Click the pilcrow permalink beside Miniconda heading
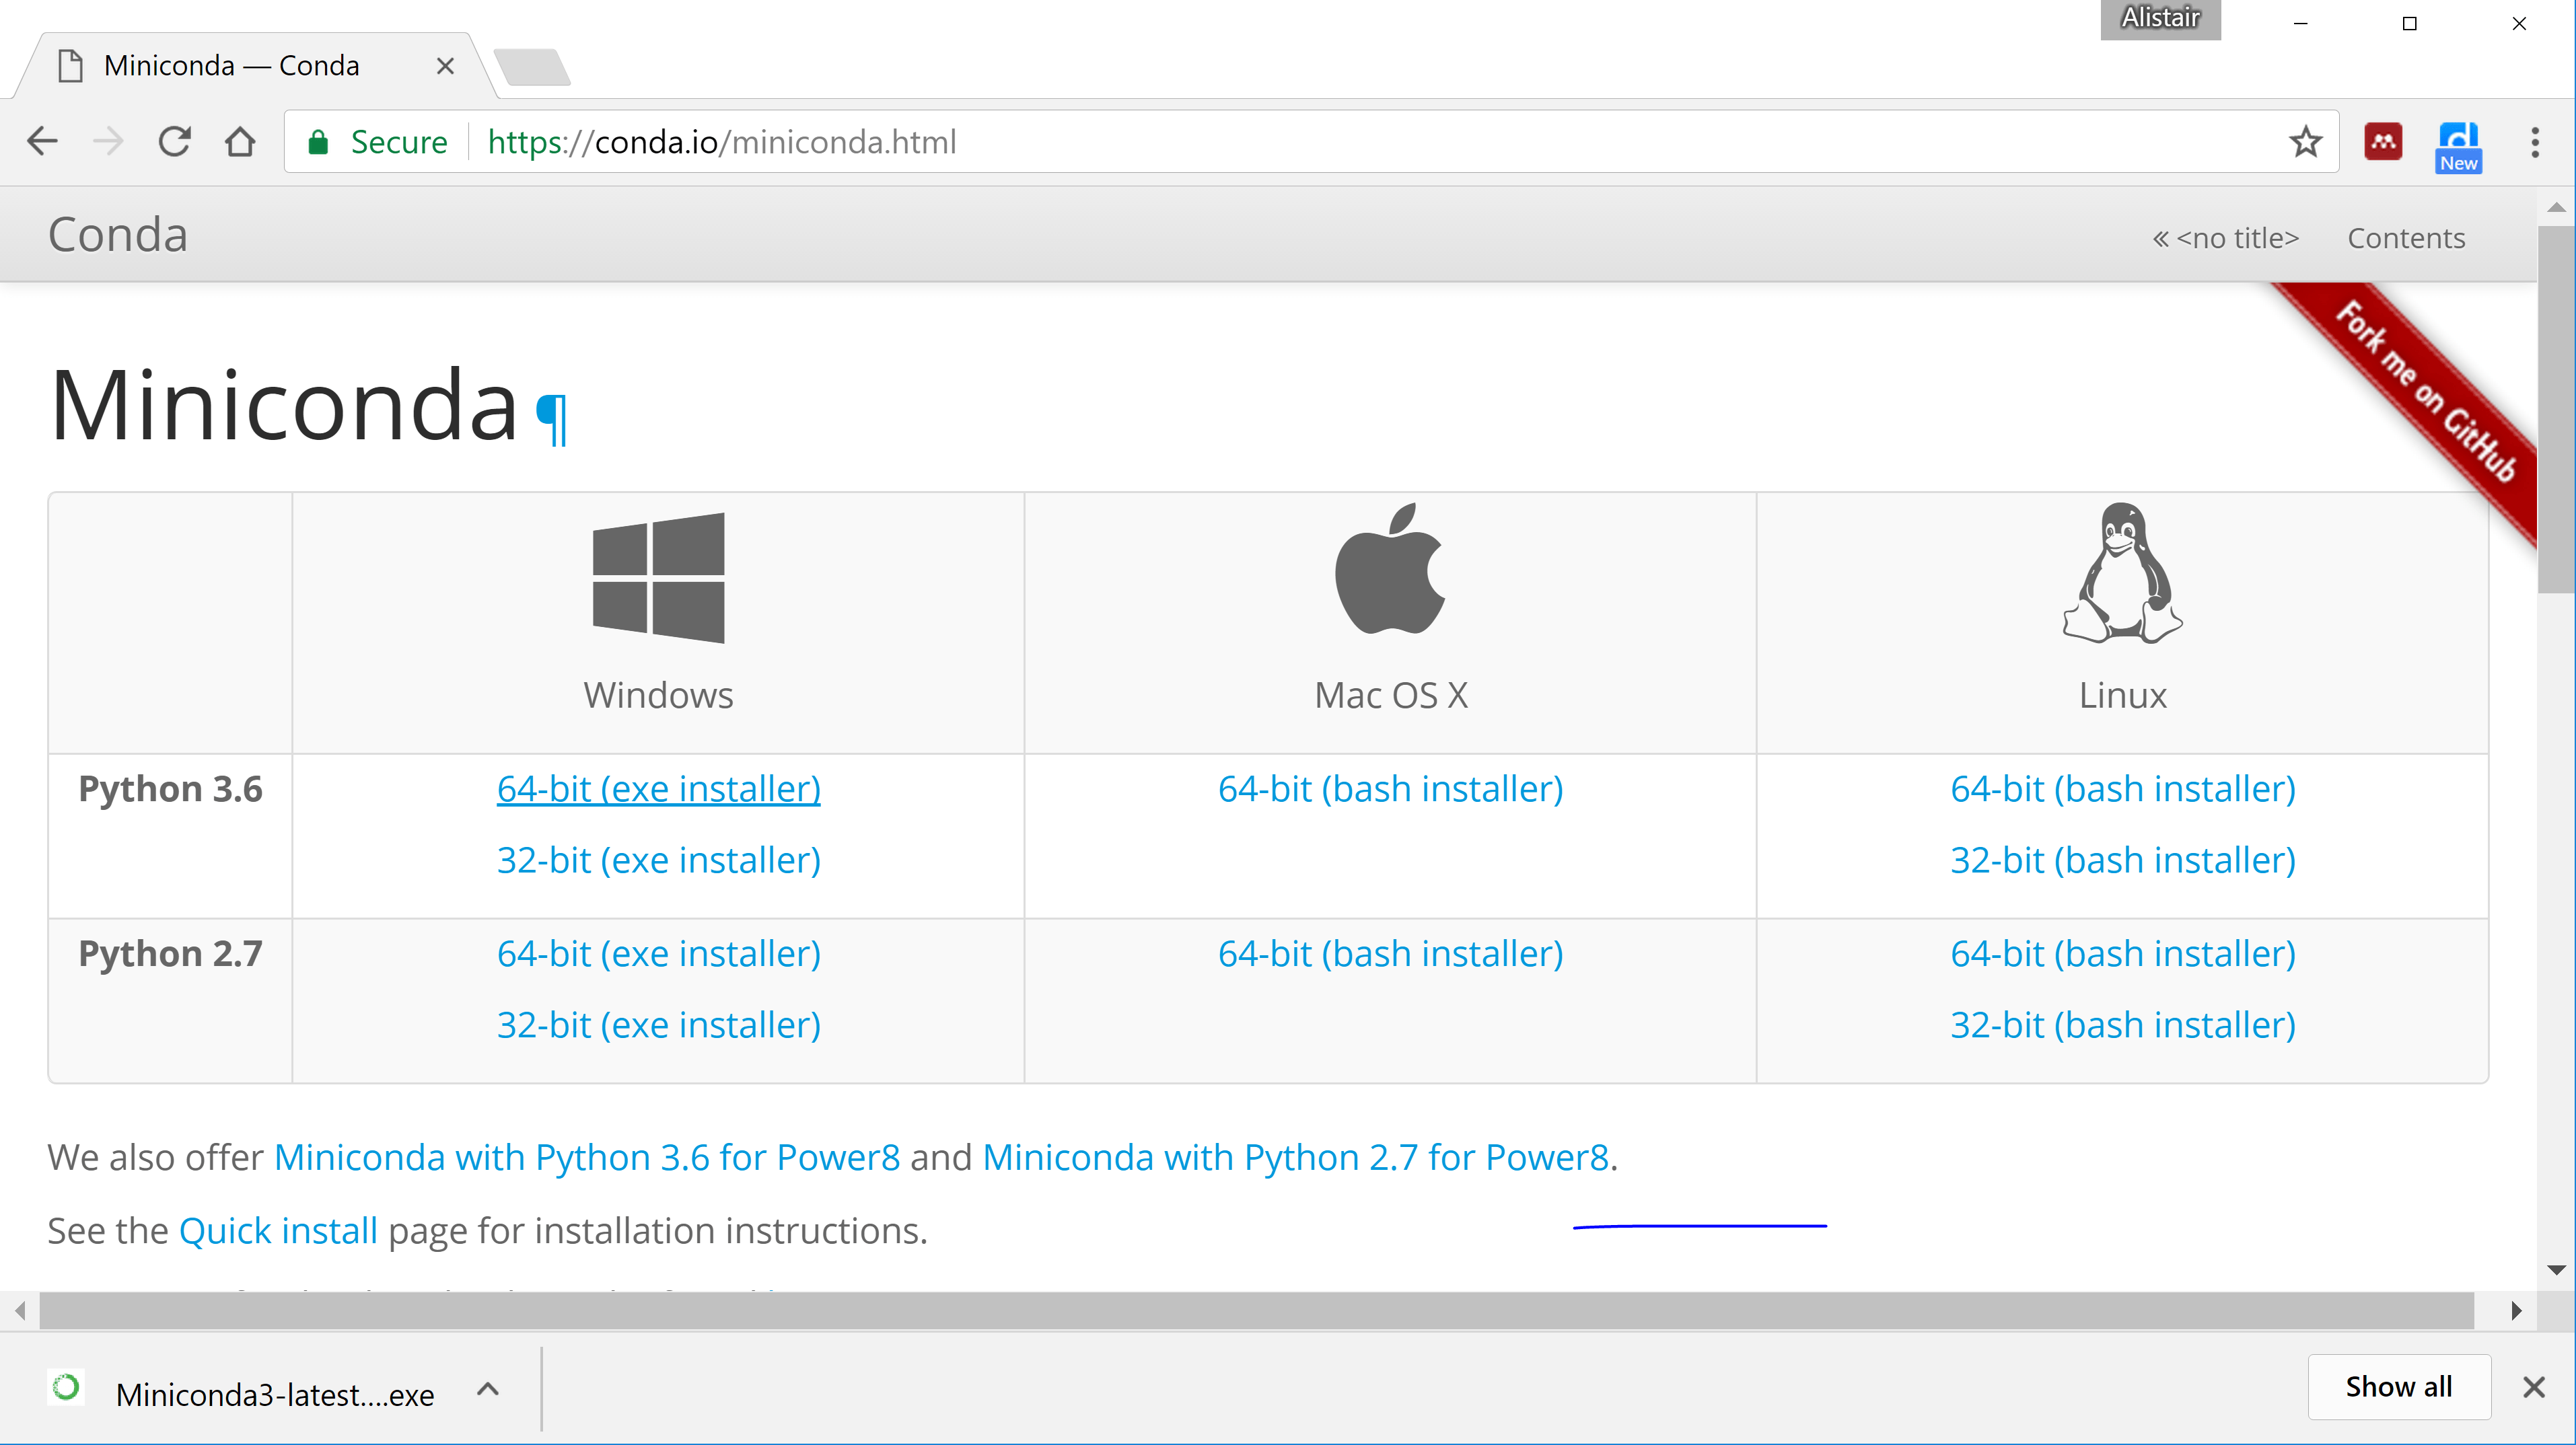The width and height of the screenshot is (2576, 1445). pos(551,419)
